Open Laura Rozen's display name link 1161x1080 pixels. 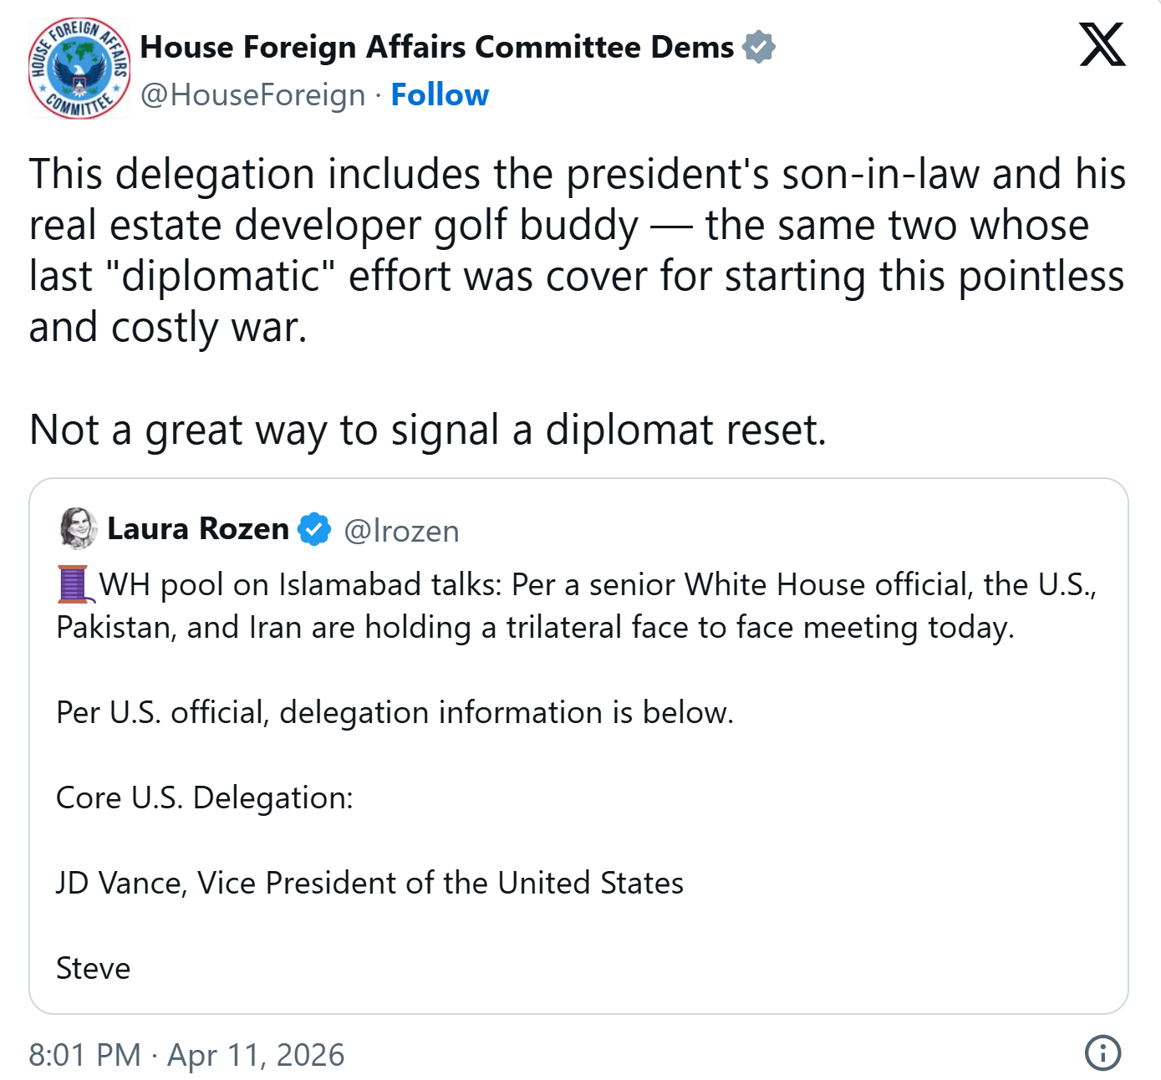(x=198, y=529)
